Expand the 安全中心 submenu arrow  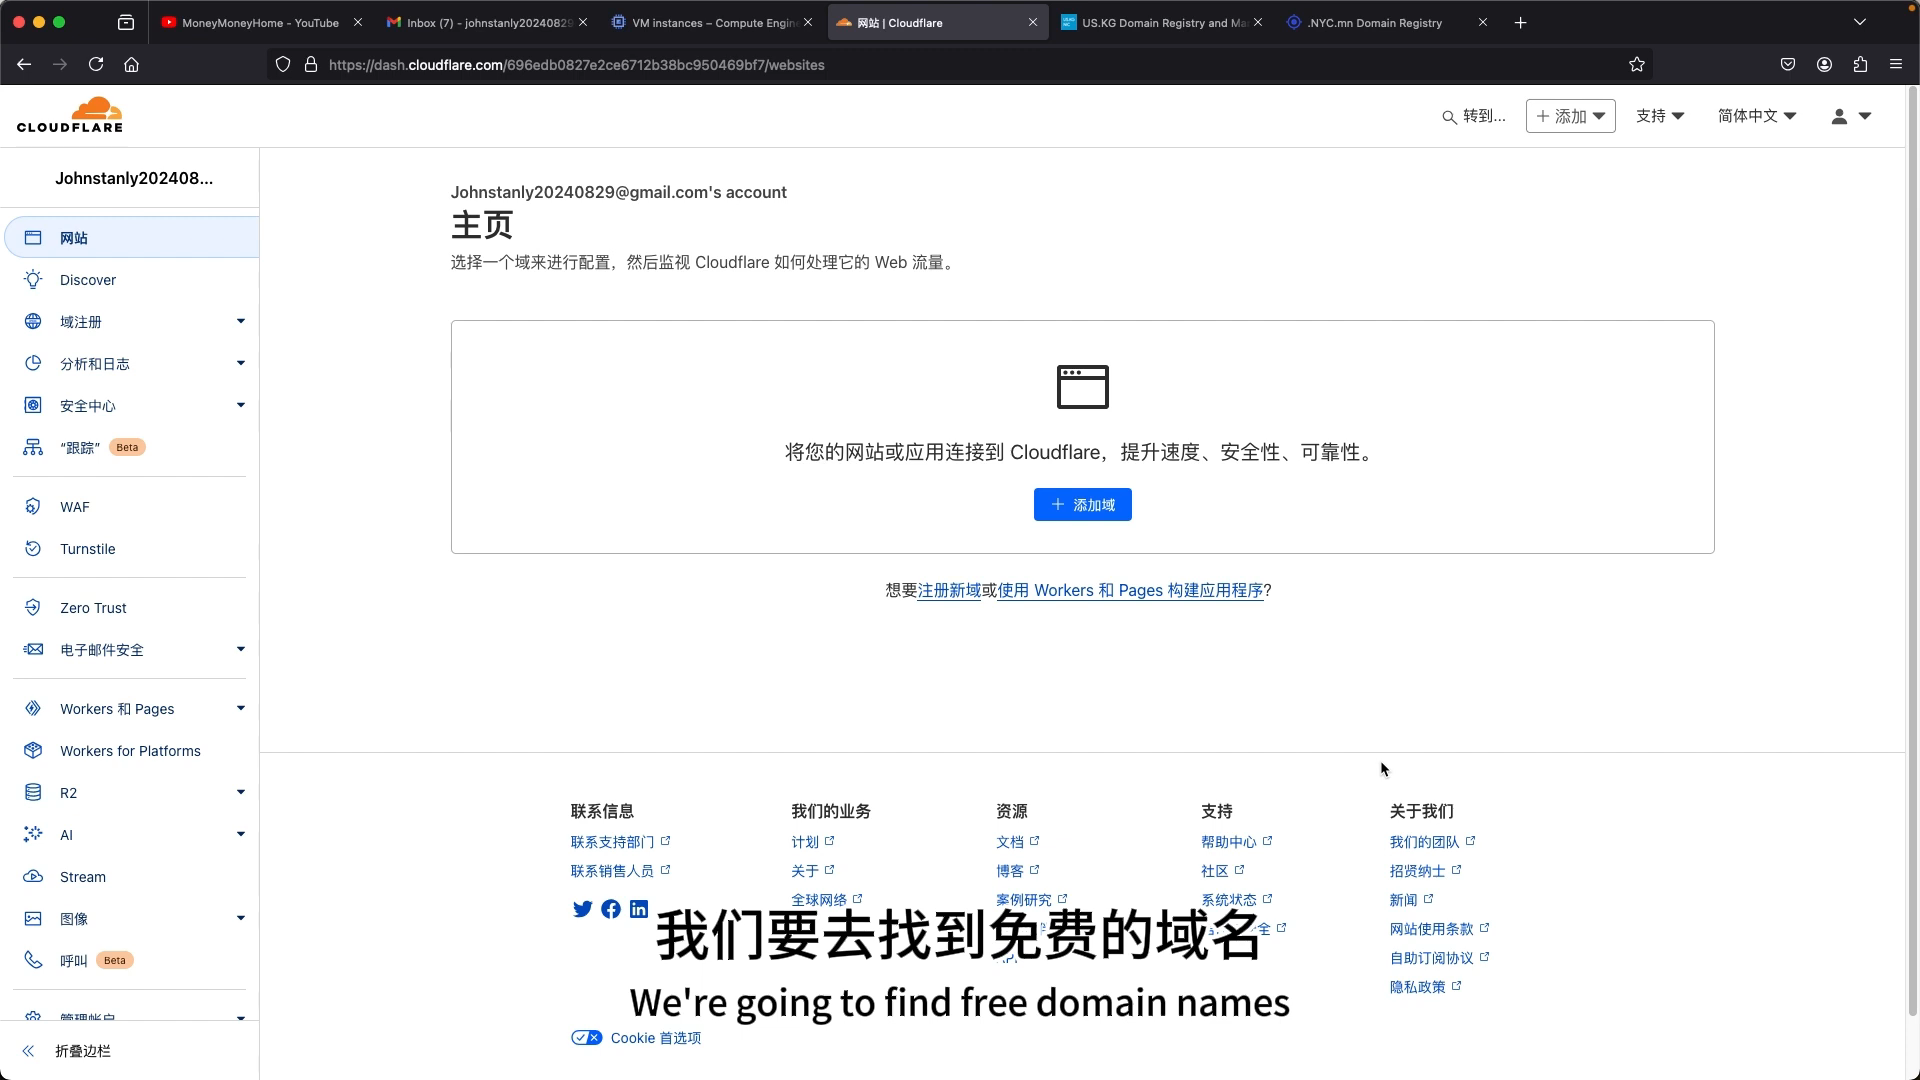[241, 405]
